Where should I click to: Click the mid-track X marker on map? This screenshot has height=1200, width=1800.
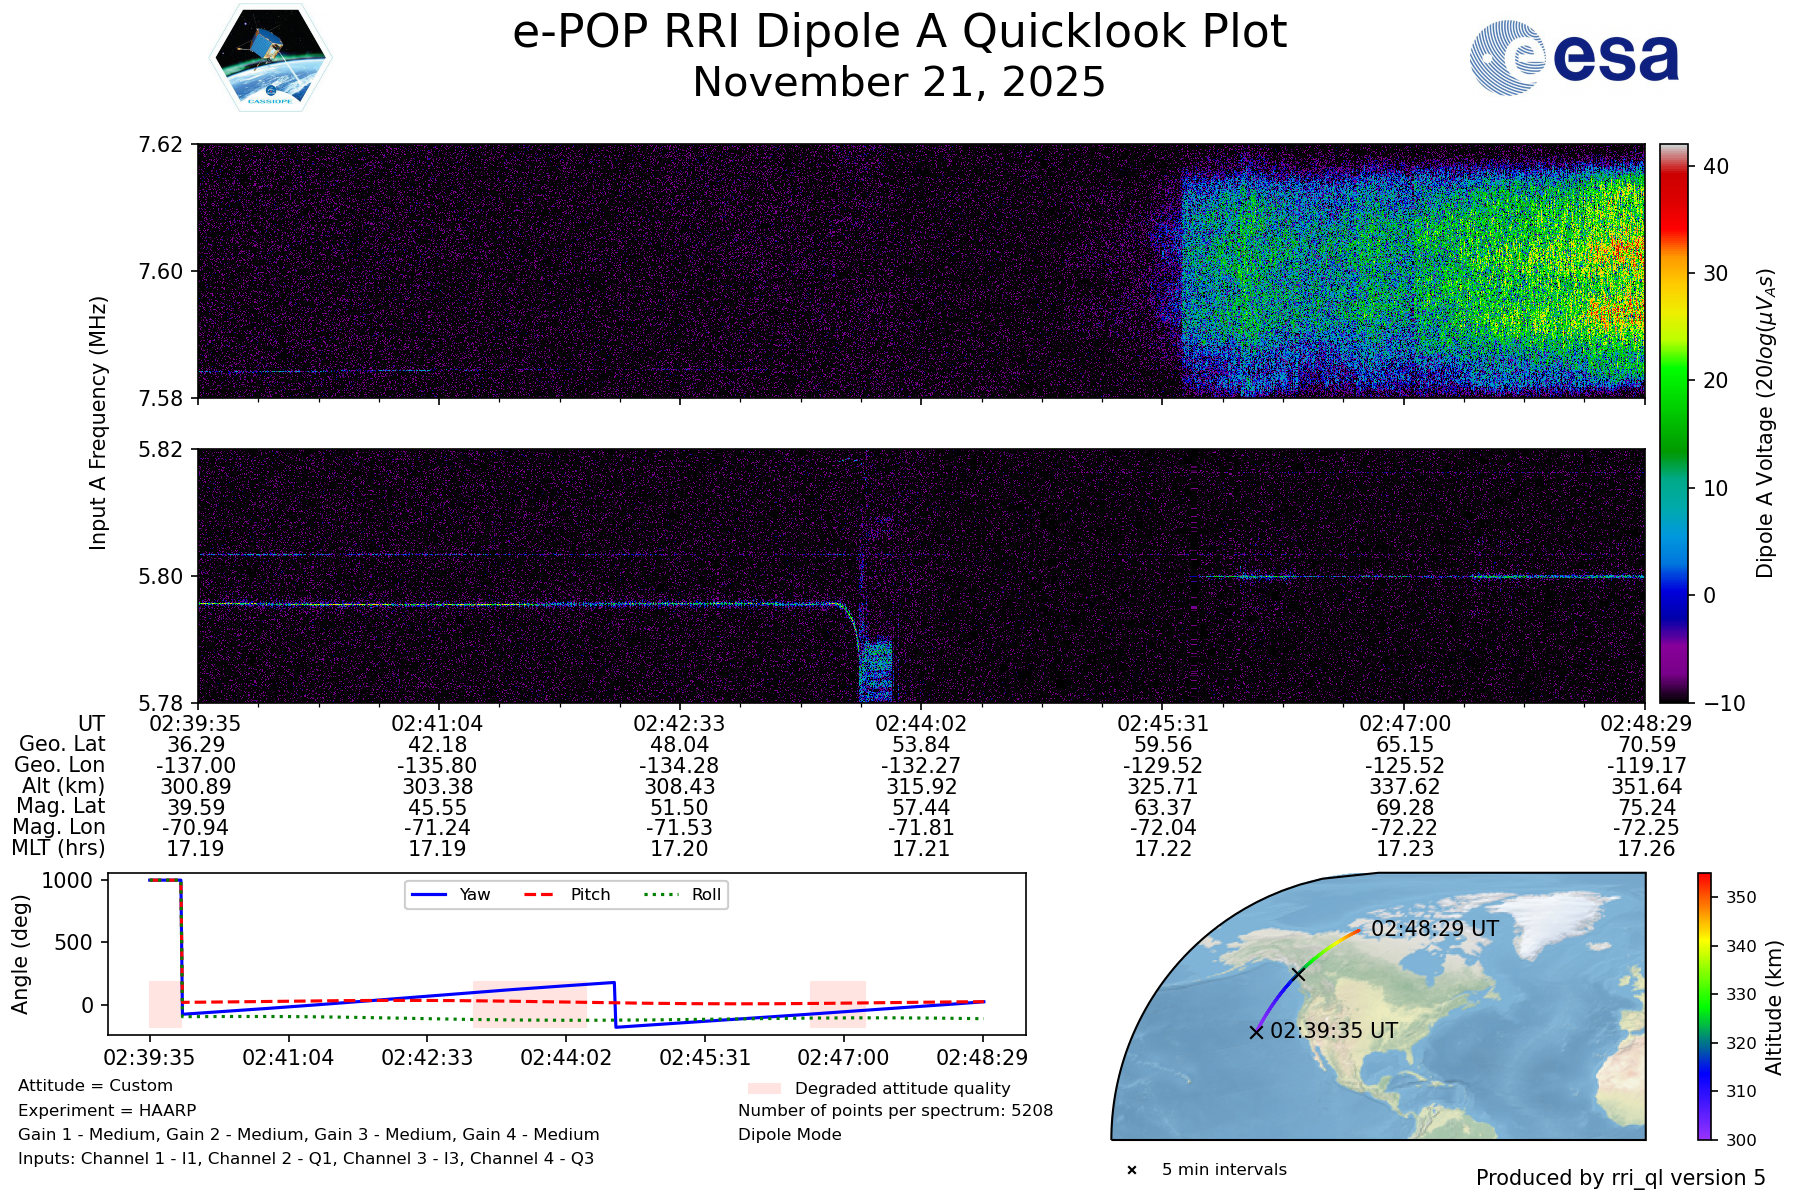1298,974
